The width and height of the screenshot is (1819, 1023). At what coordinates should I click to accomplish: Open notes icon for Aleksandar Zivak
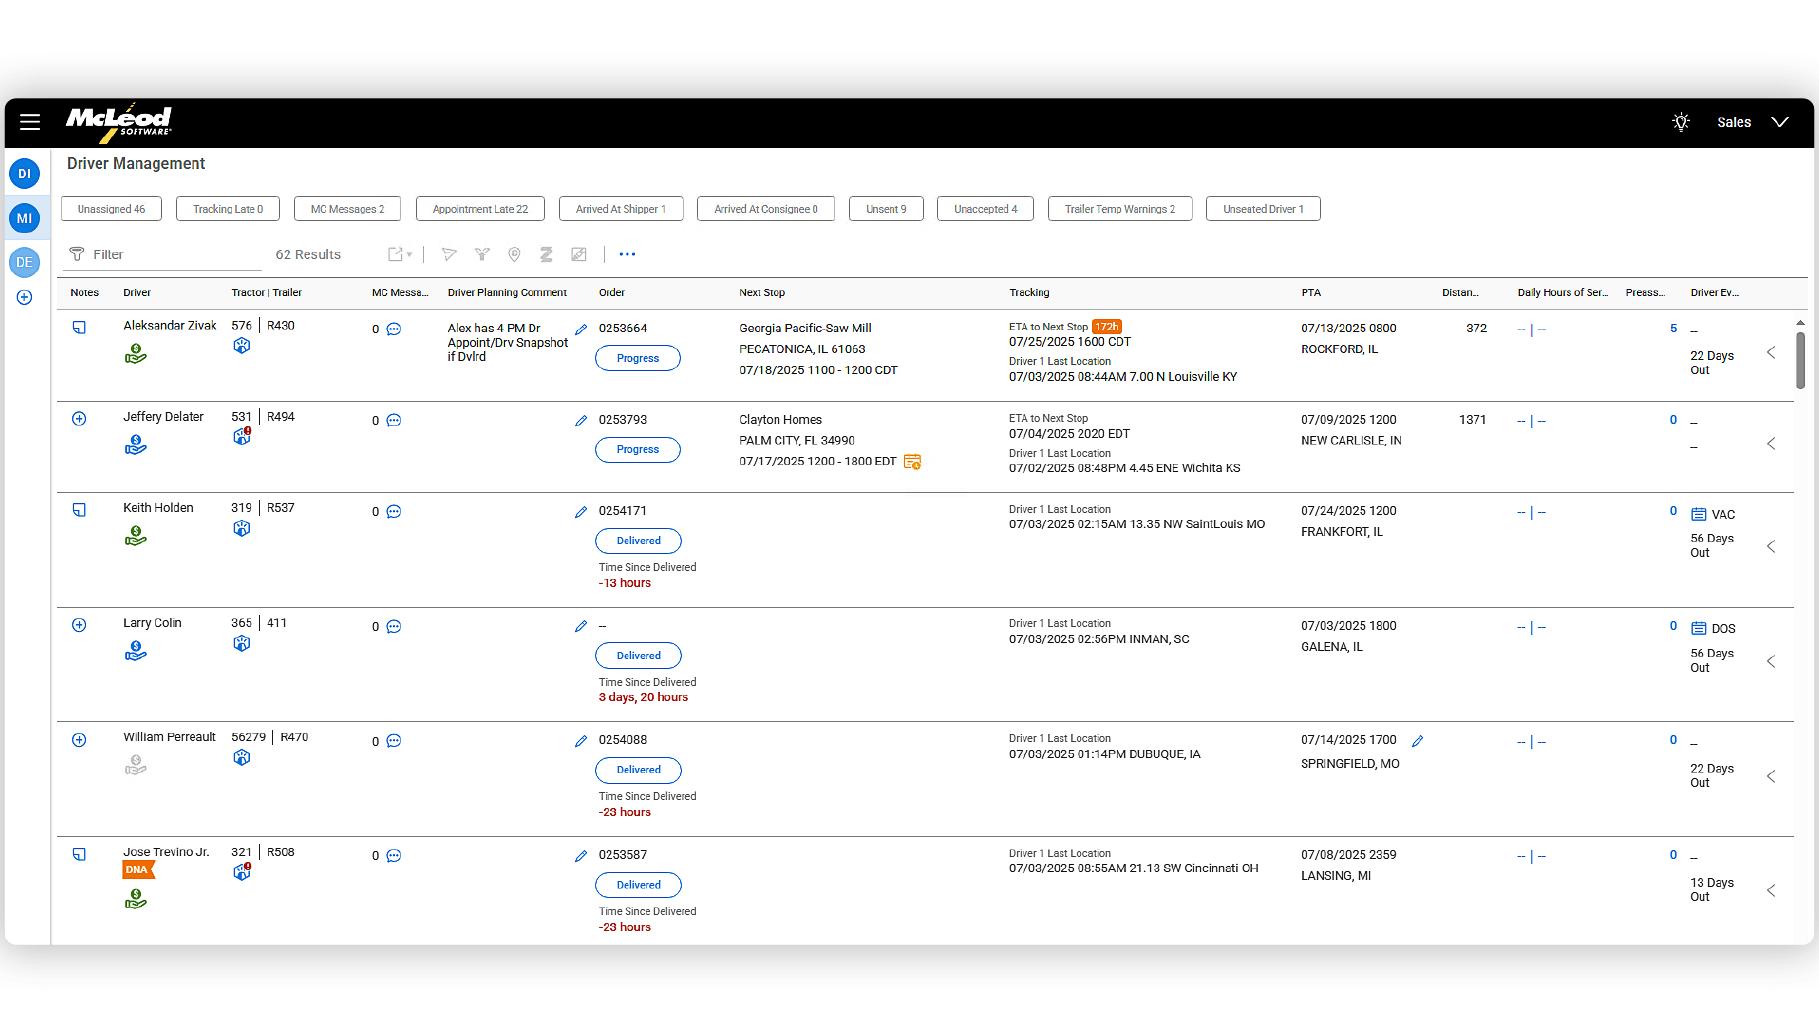tap(79, 327)
